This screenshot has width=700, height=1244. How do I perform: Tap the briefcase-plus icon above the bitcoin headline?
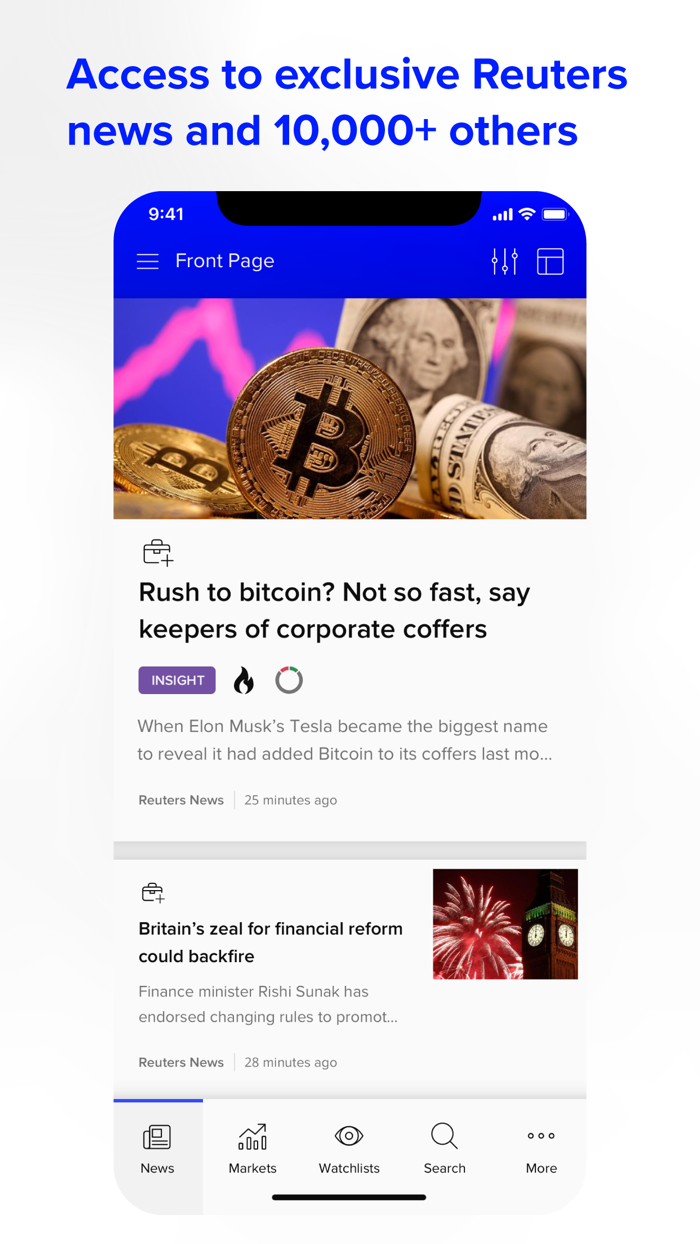pyautogui.click(x=157, y=552)
